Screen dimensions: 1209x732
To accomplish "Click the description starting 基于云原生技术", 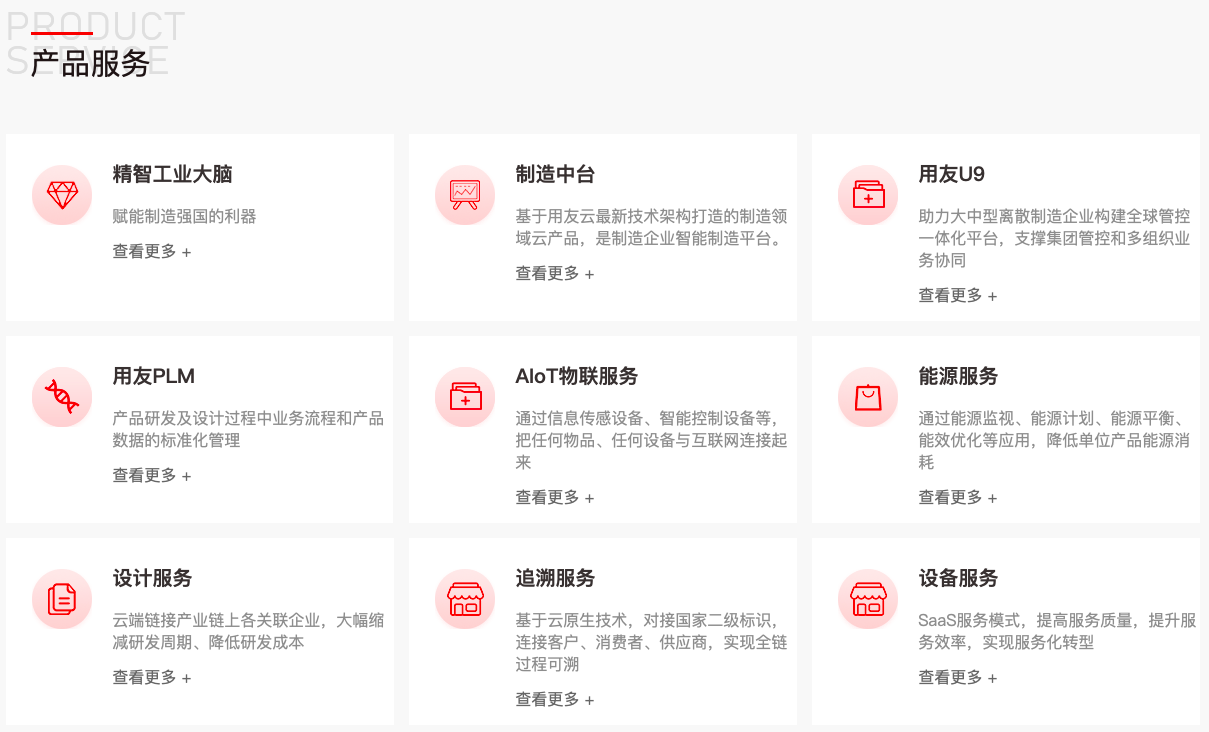I will coord(652,643).
